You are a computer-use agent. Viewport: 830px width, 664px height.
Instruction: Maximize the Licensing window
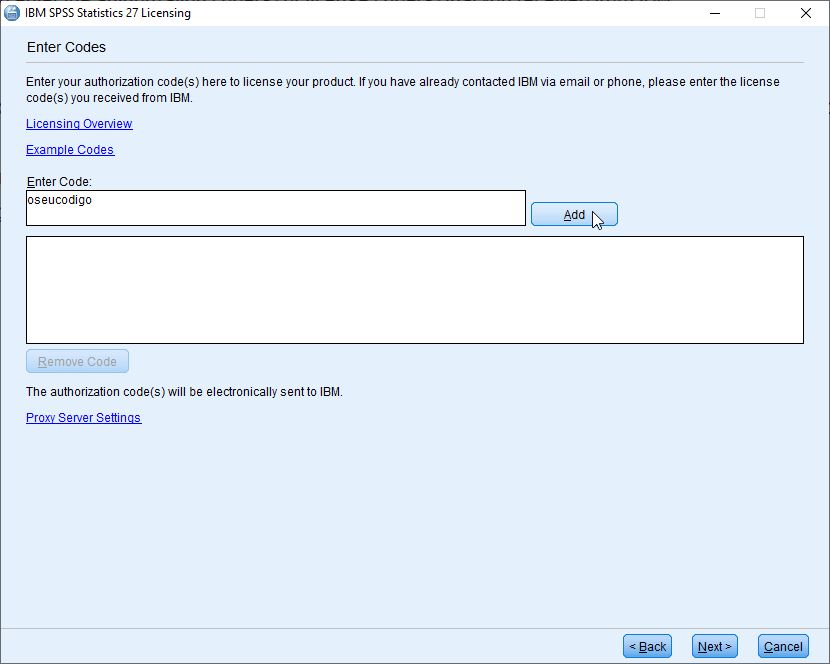[x=760, y=13]
